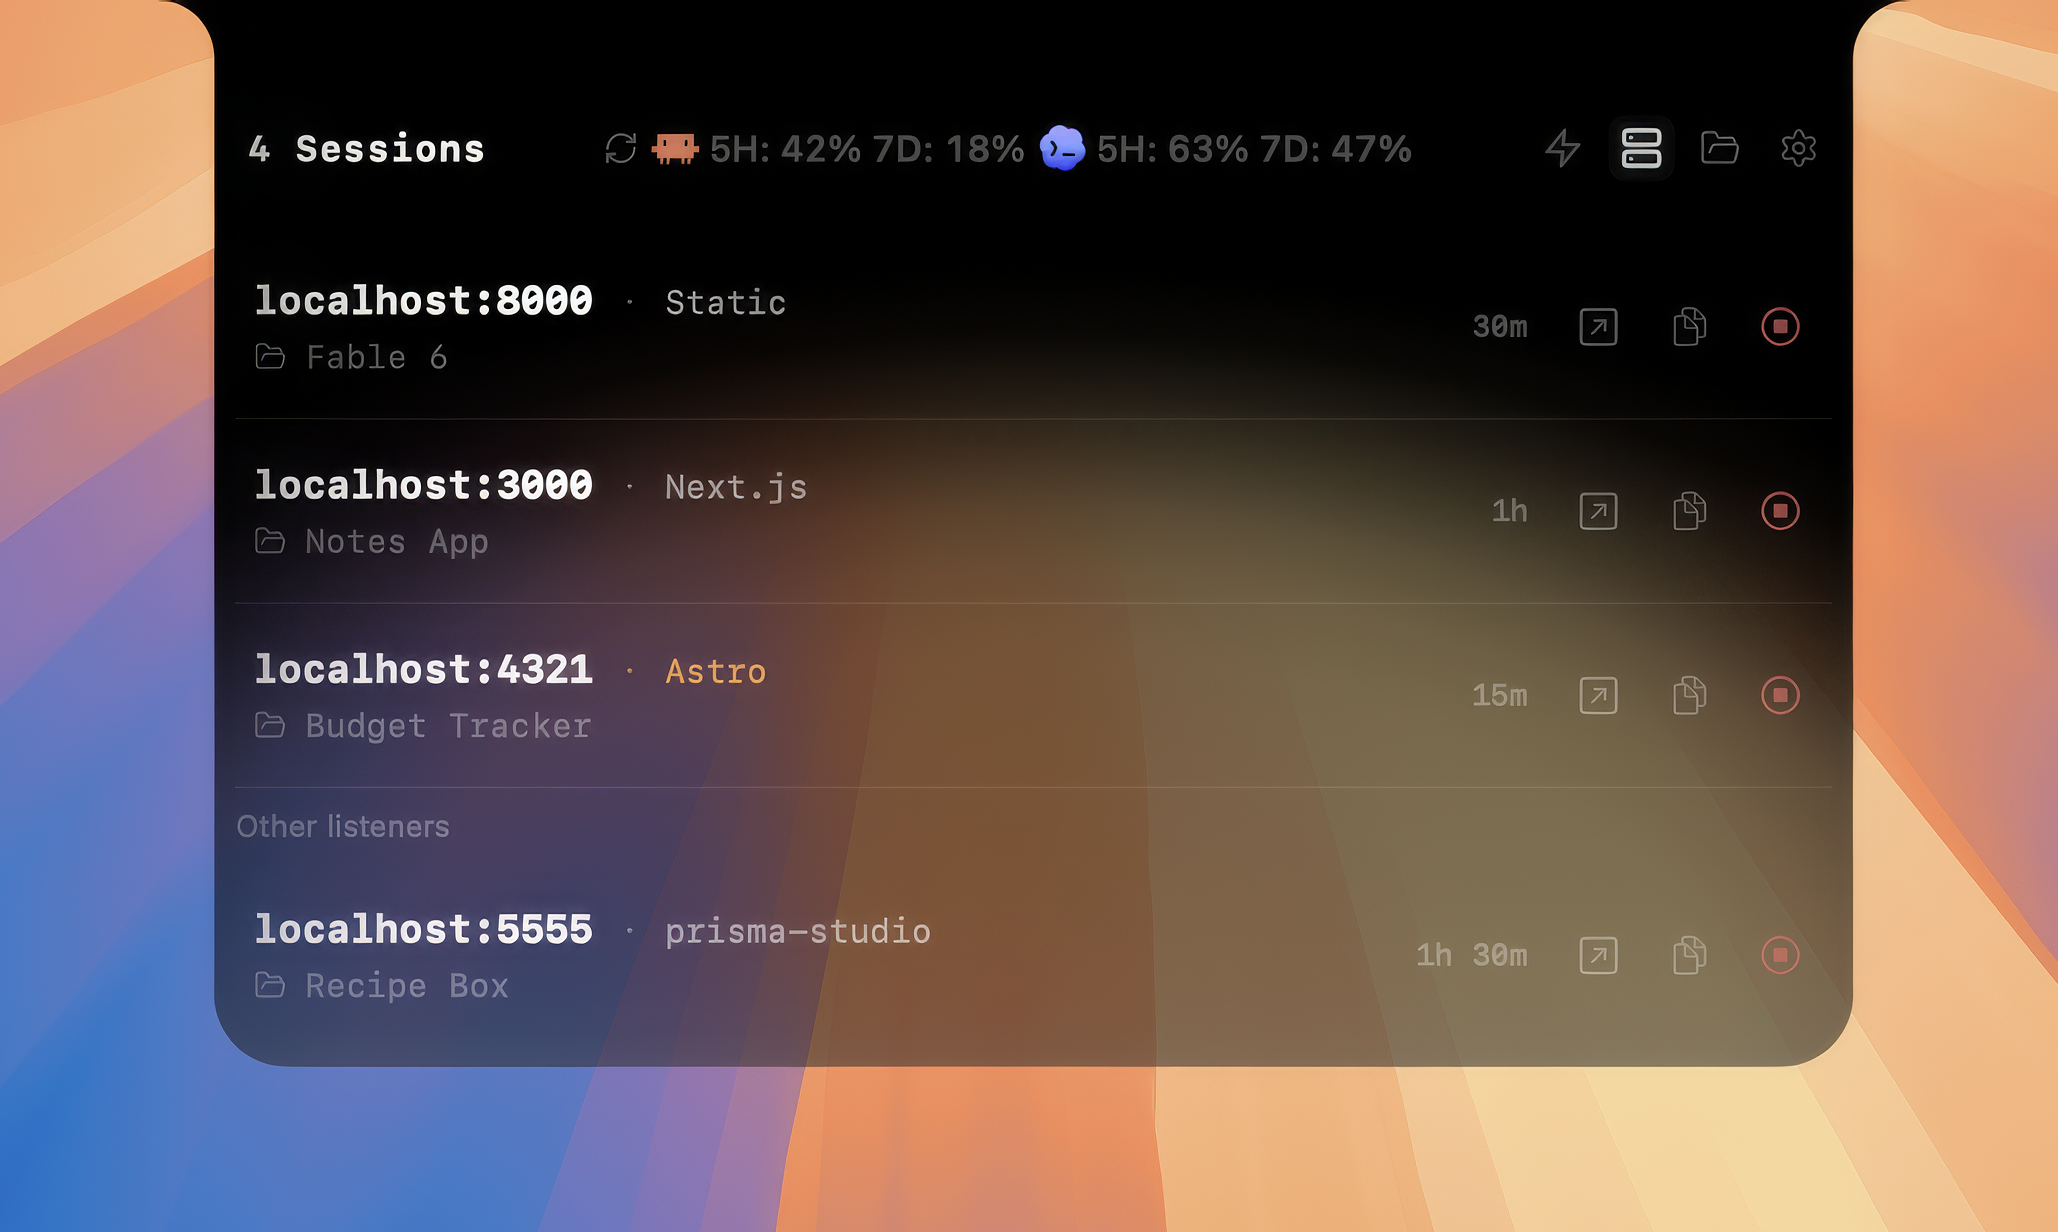Click the Budget Tracker project name
This screenshot has width=2058, height=1232.
448,726
